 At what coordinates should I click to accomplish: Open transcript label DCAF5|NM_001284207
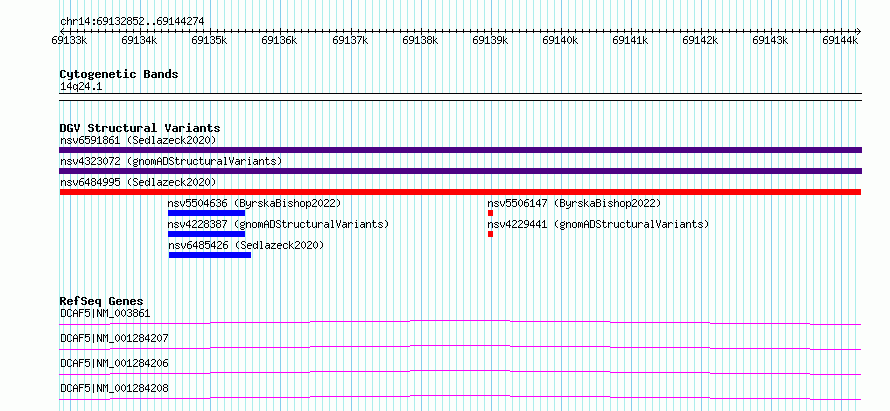[x=114, y=338]
